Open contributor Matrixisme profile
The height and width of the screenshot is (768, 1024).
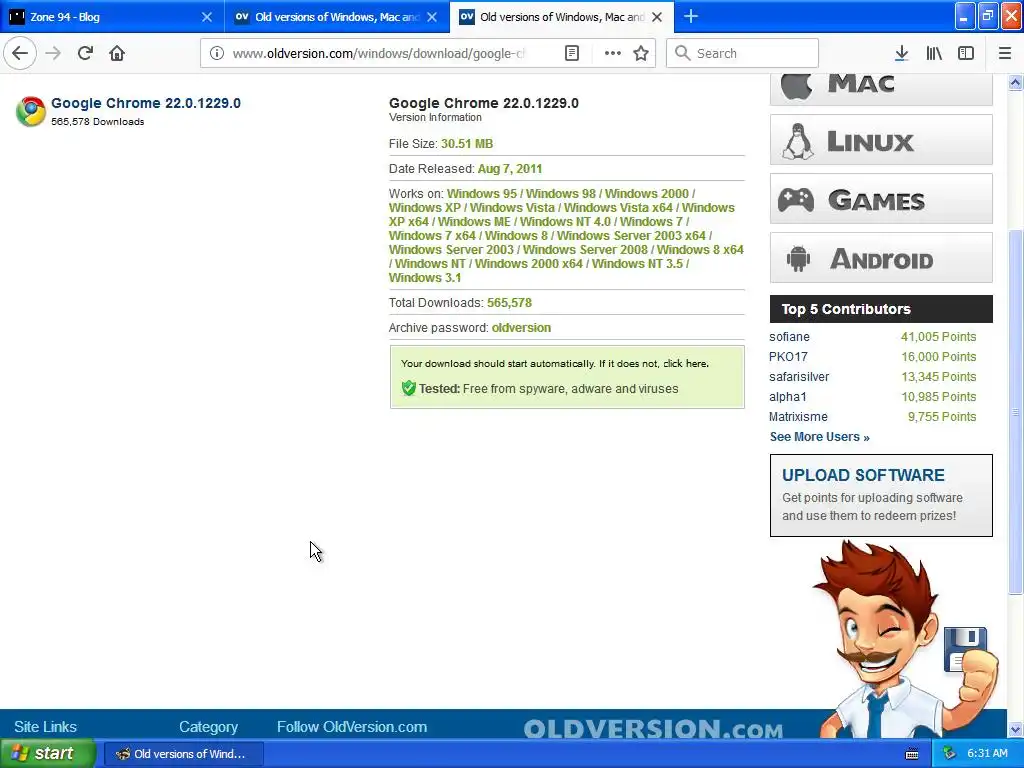click(x=798, y=417)
